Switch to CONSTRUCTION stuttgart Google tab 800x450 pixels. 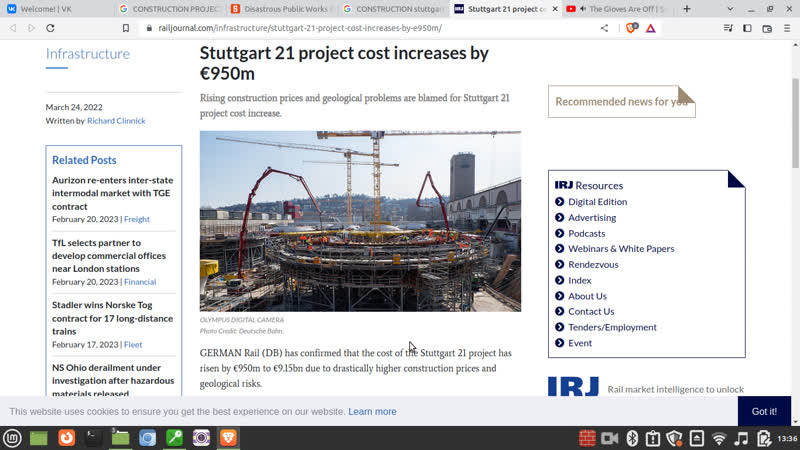[x=394, y=9]
